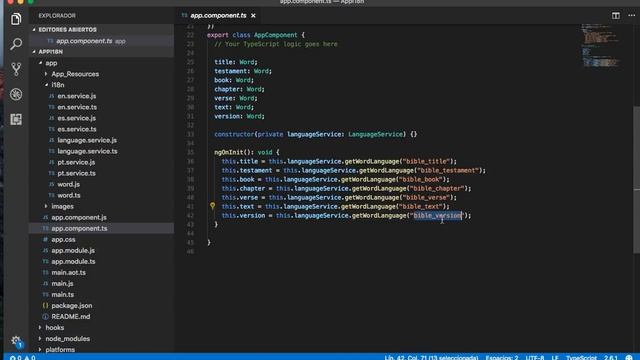Change language mode via TypeScript status entry
640x360 pixels.
[581, 357]
